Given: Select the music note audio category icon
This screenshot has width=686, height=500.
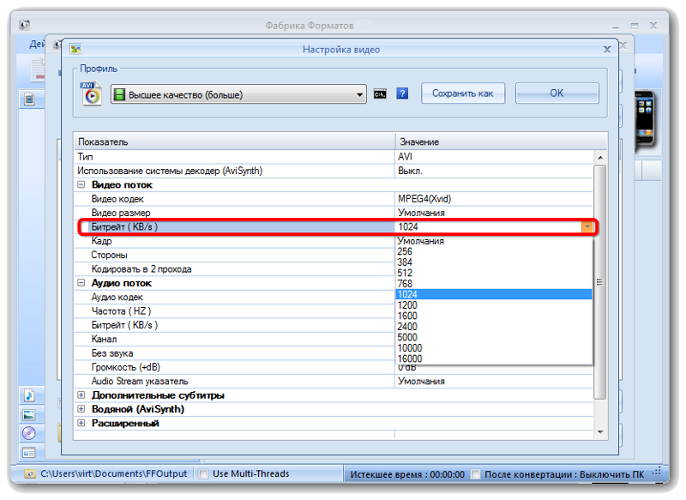Looking at the screenshot, I should (29, 395).
